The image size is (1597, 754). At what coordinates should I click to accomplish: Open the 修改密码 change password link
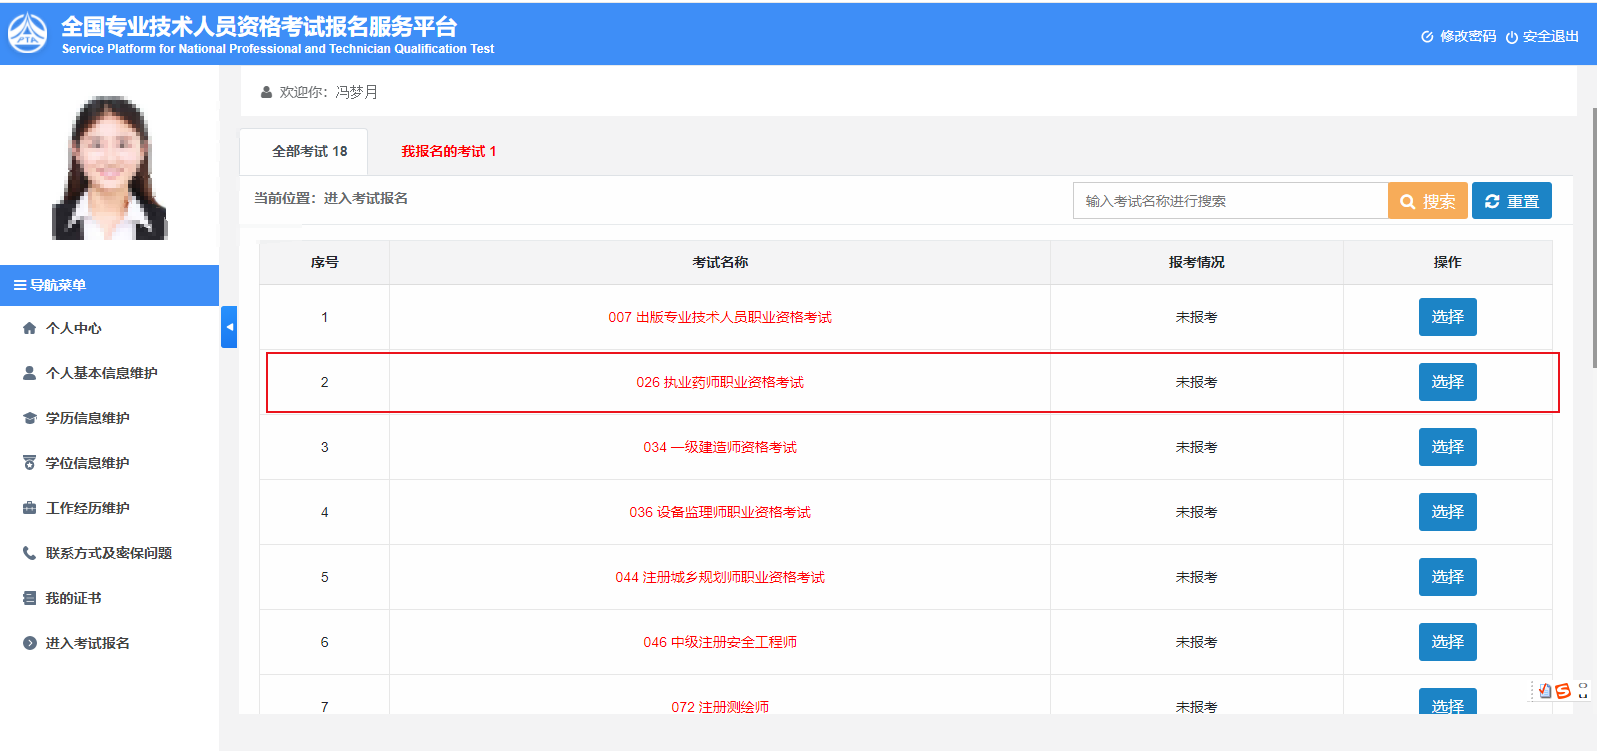point(1459,36)
